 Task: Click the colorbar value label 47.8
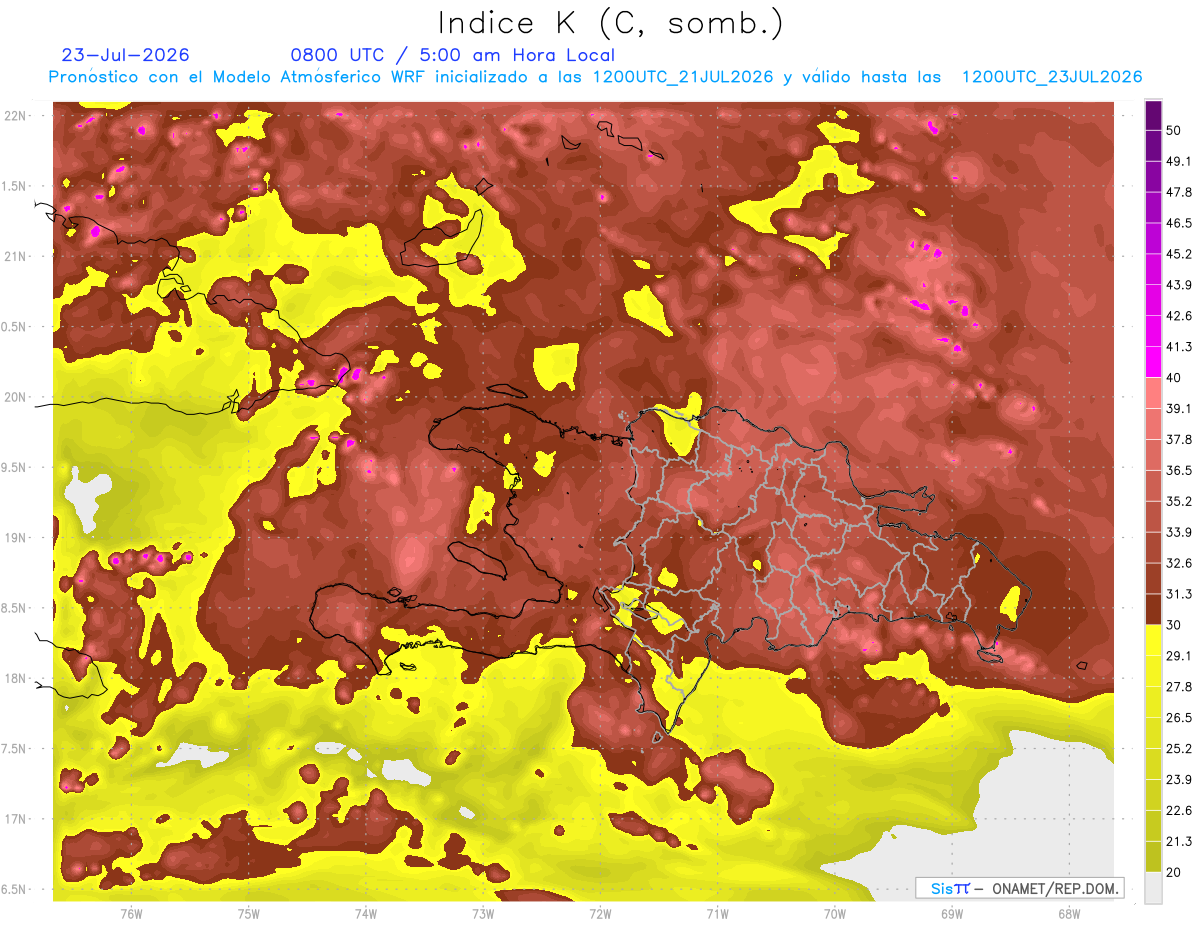tap(1179, 192)
